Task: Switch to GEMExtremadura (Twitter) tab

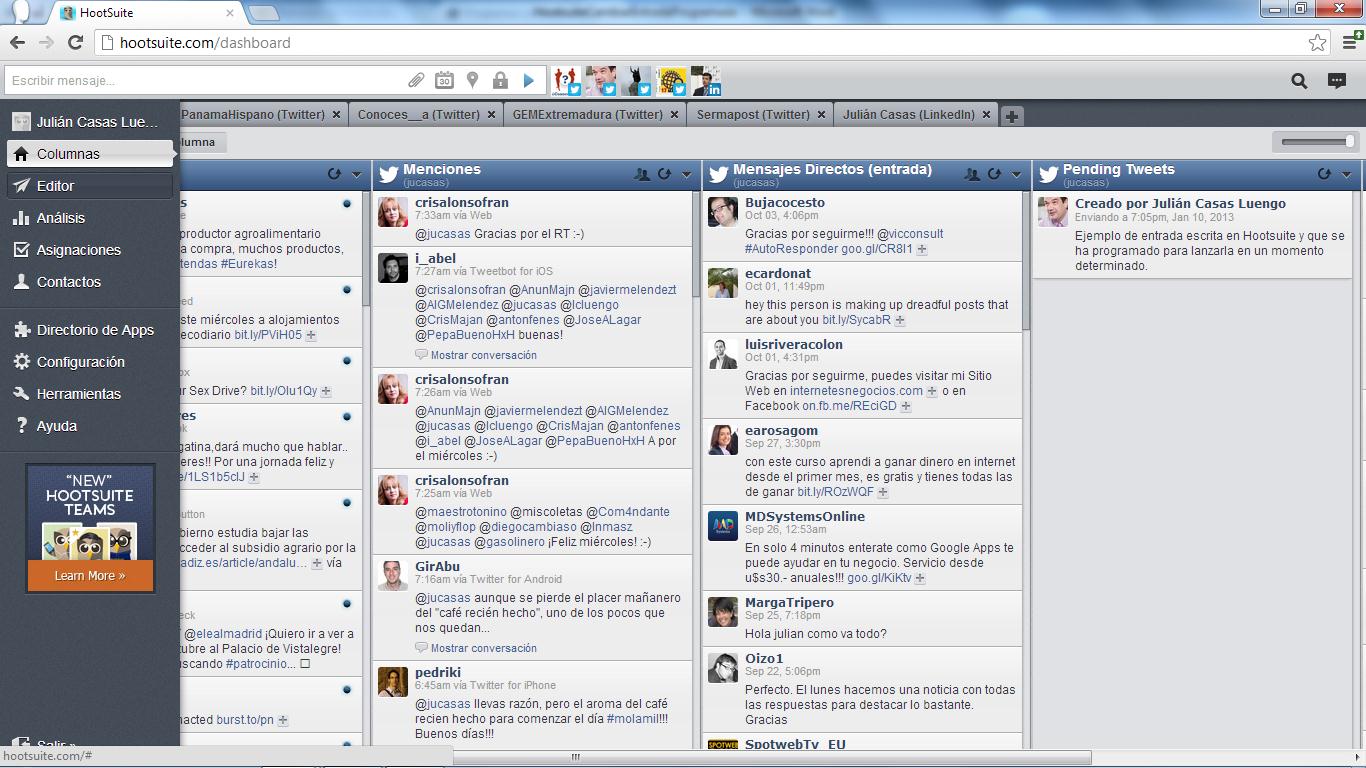Action: (588, 114)
